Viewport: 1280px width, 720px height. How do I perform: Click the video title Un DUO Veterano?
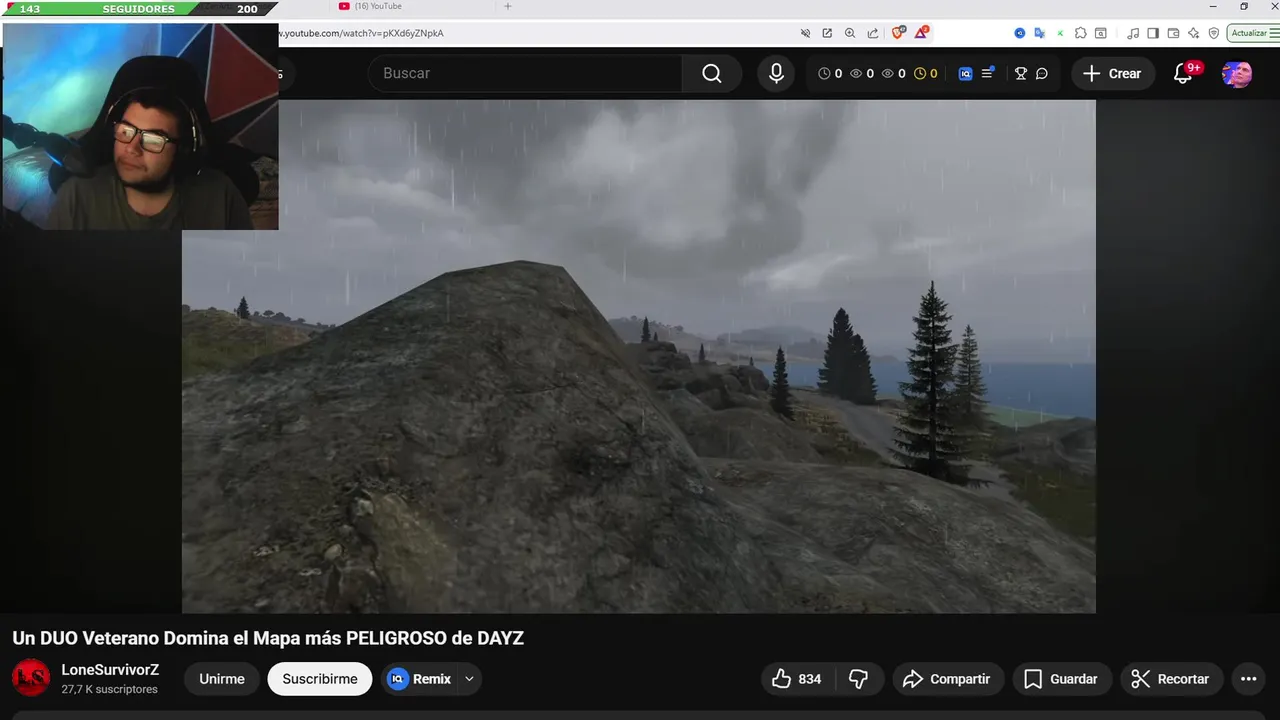pyautogui.click(x=268, y=638)
